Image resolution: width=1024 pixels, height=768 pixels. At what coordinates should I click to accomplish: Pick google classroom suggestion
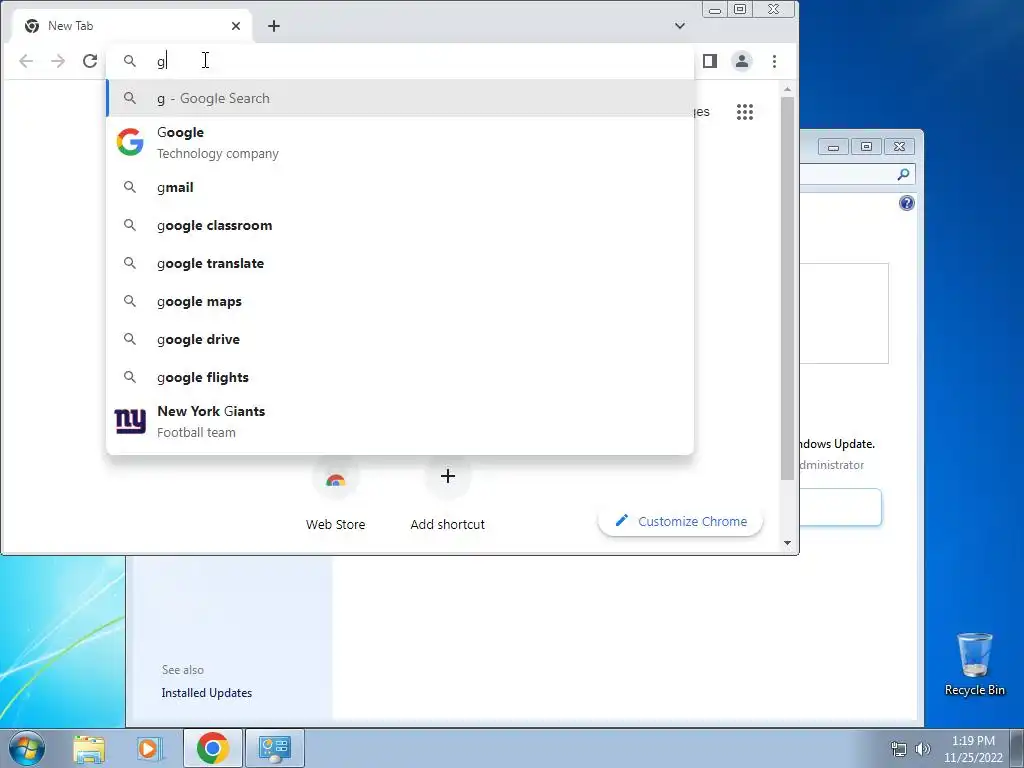click(x=400, y=225)
